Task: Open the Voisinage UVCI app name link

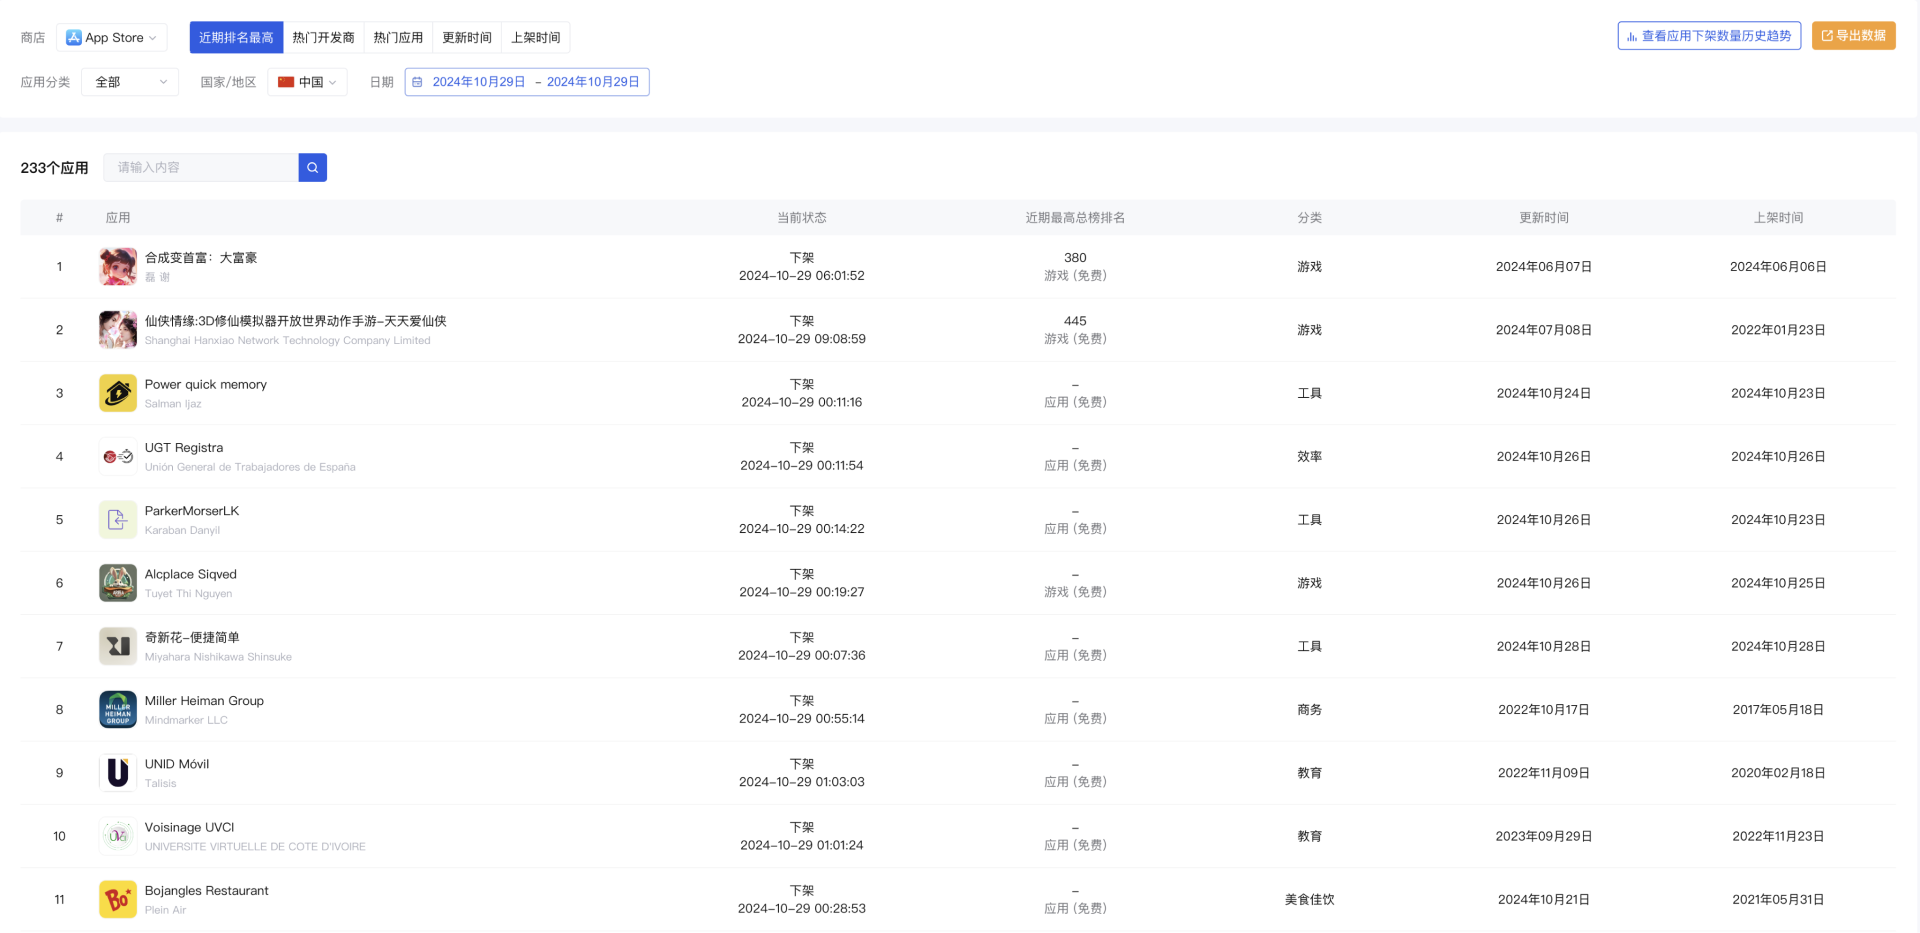Action: (x=189, y=827)
